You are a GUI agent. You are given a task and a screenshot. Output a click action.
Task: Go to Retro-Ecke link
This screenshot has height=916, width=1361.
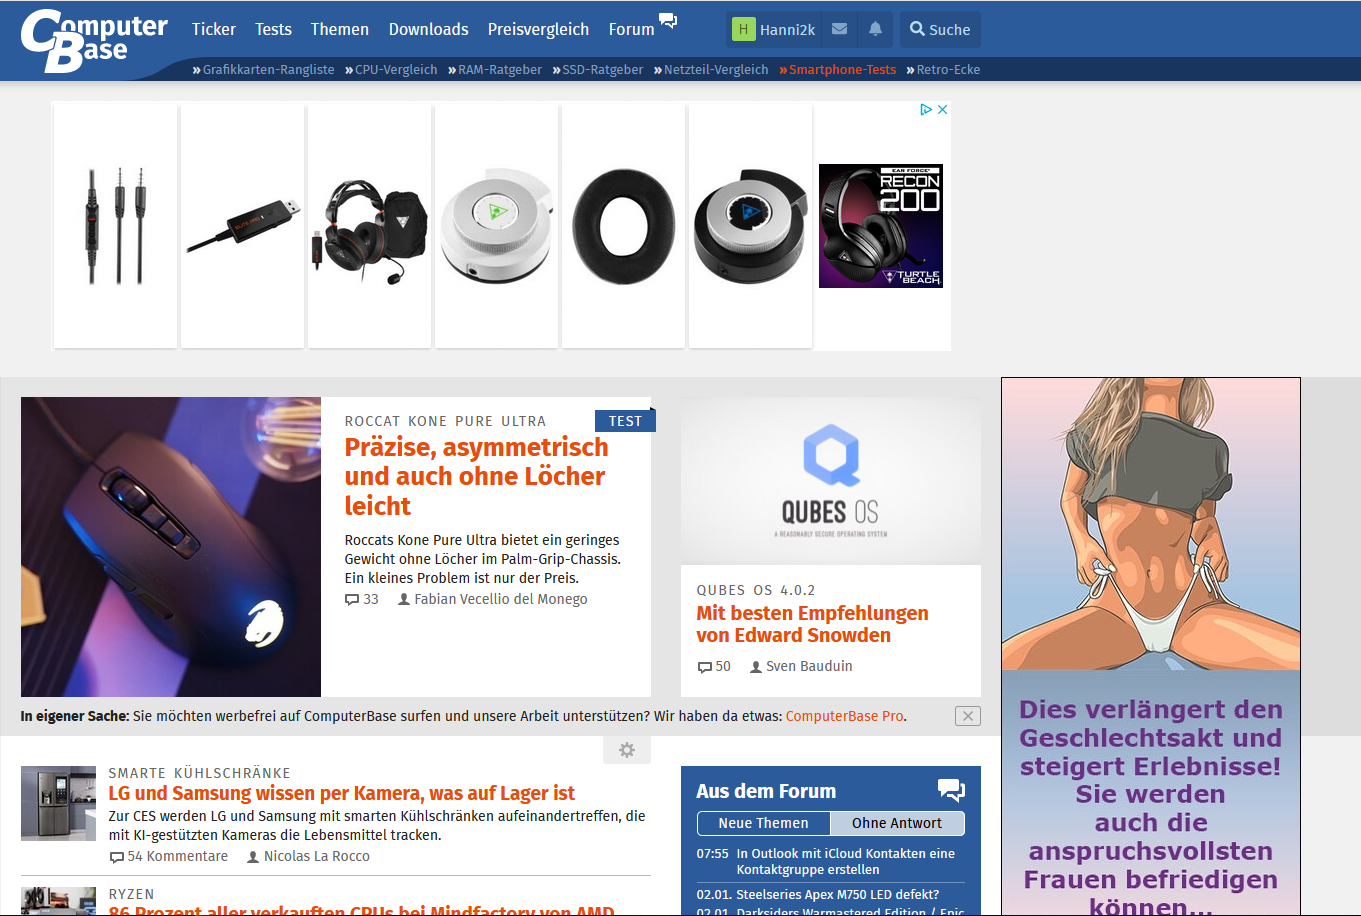[943, 70]
